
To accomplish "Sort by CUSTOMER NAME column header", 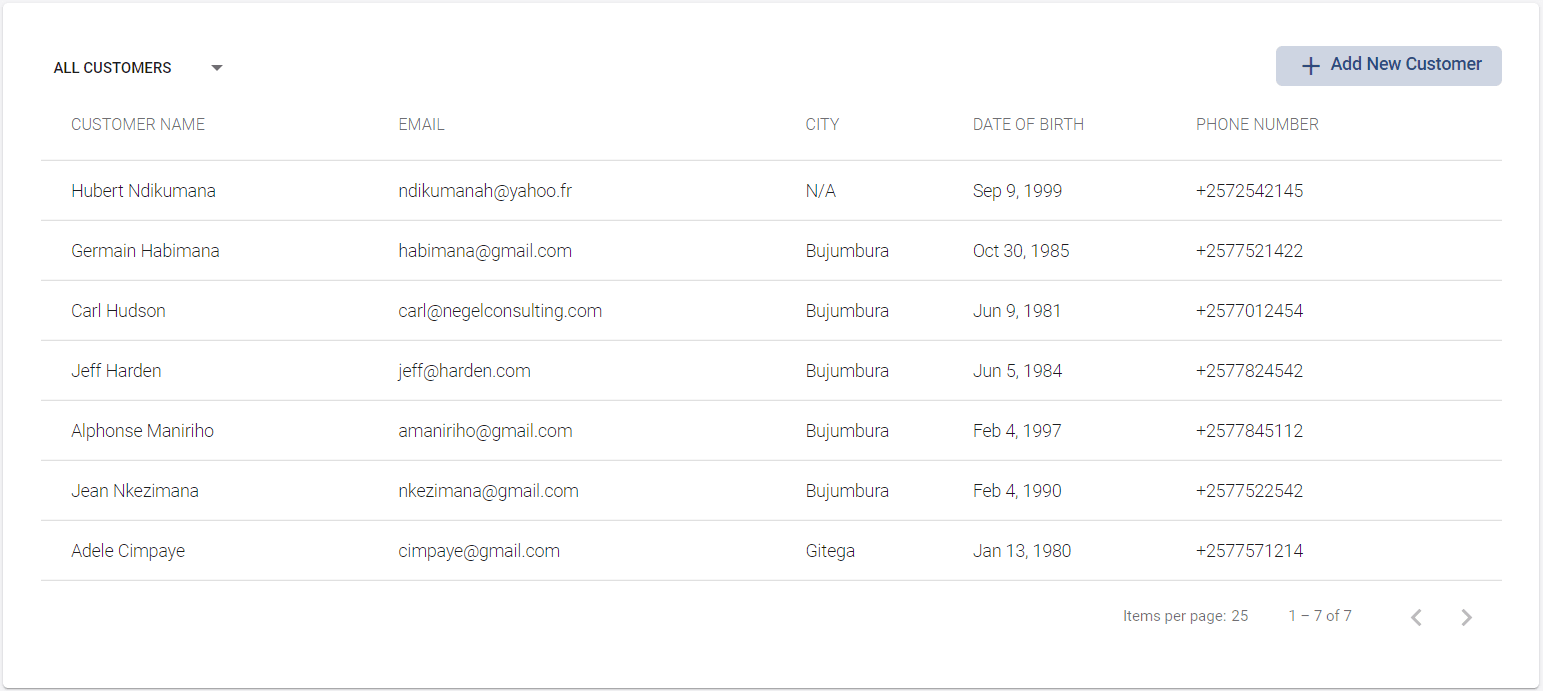I will tap(138, 125).
